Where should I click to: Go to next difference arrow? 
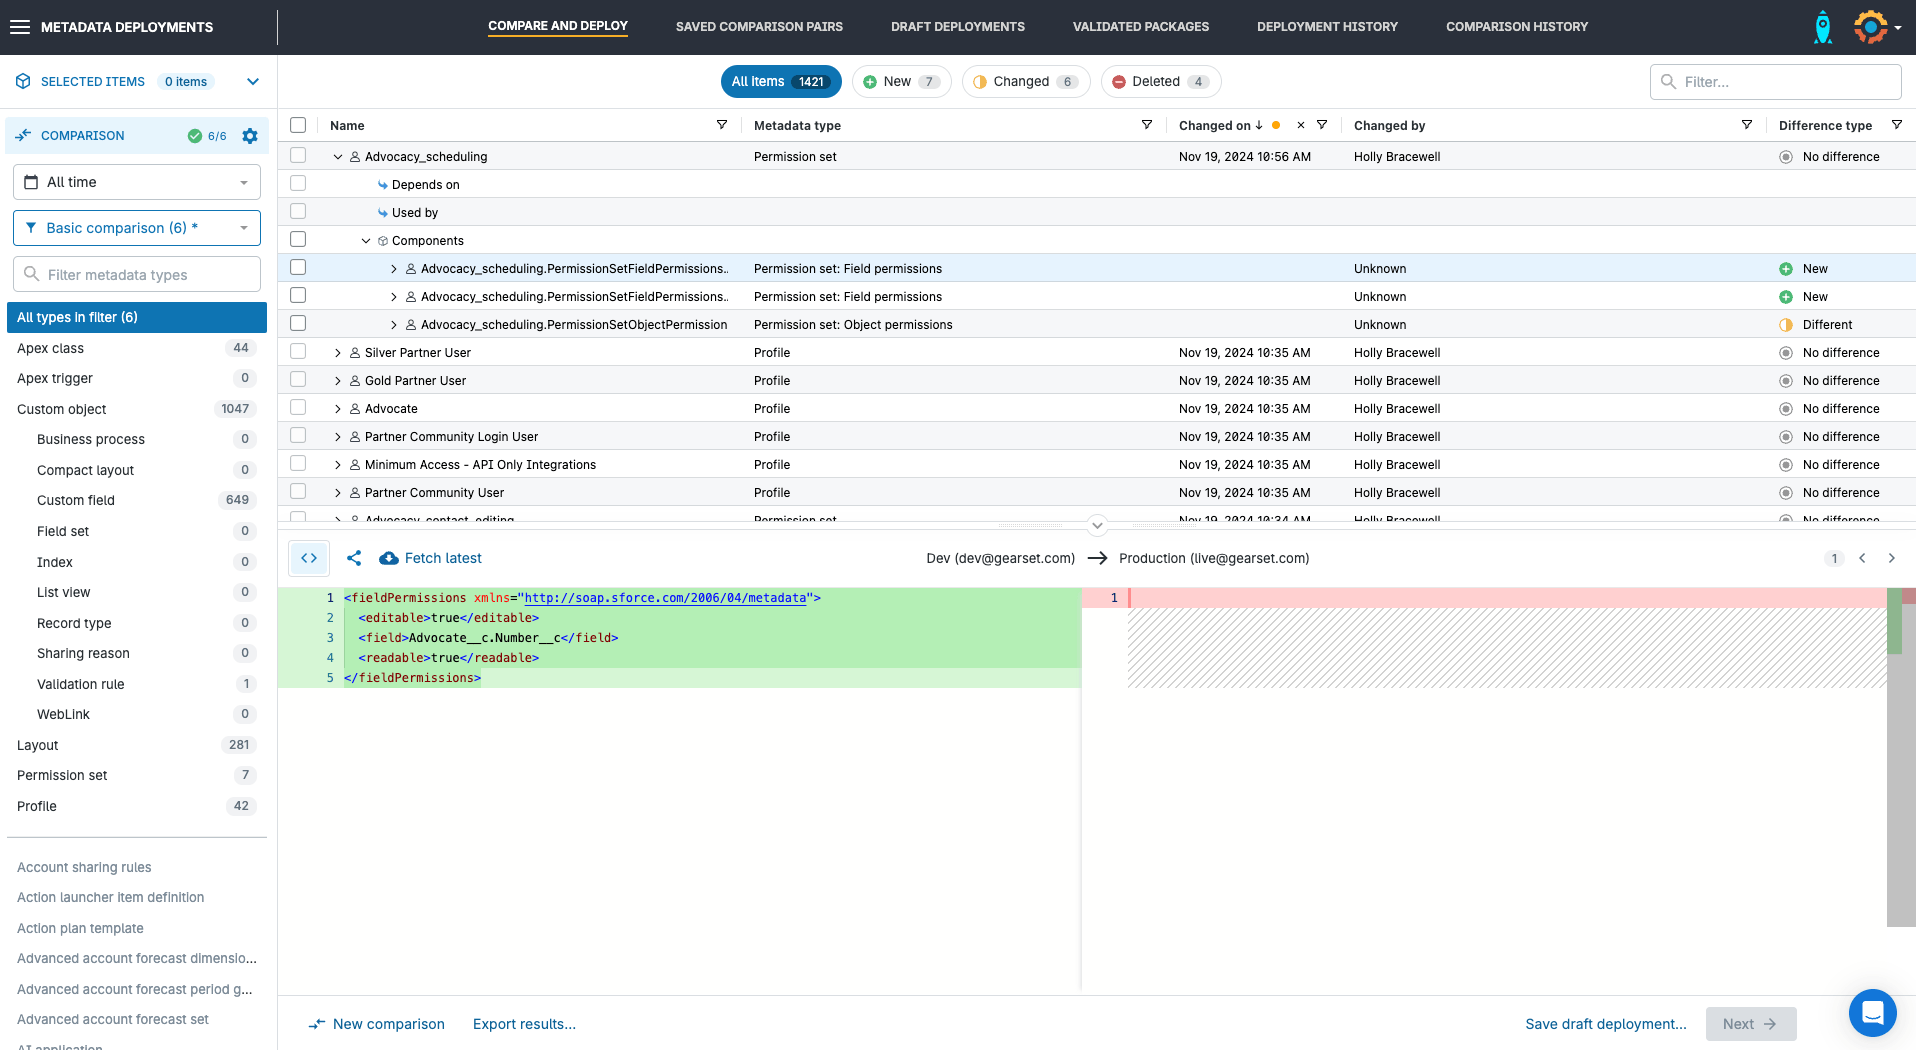[1891, 558]
